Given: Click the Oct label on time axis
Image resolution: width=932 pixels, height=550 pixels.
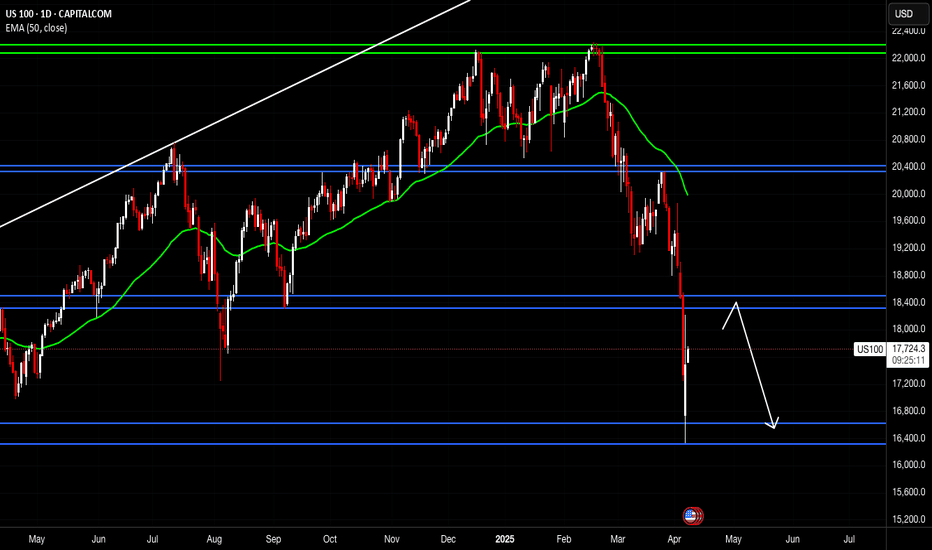Looking at the screenshot, I should pyautogui.click(x=330, y=539).
